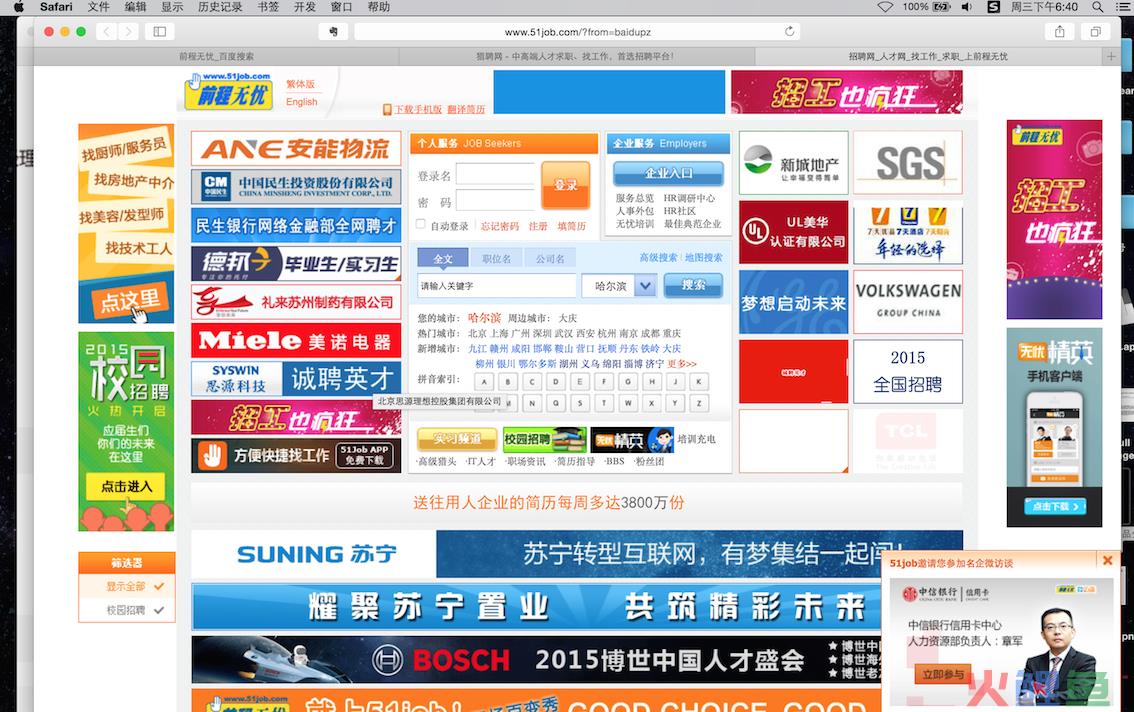Toggle 显示全部 filter checkmark
The width and height of the screenshot is (1134, 712).
[x=158, y=586]
